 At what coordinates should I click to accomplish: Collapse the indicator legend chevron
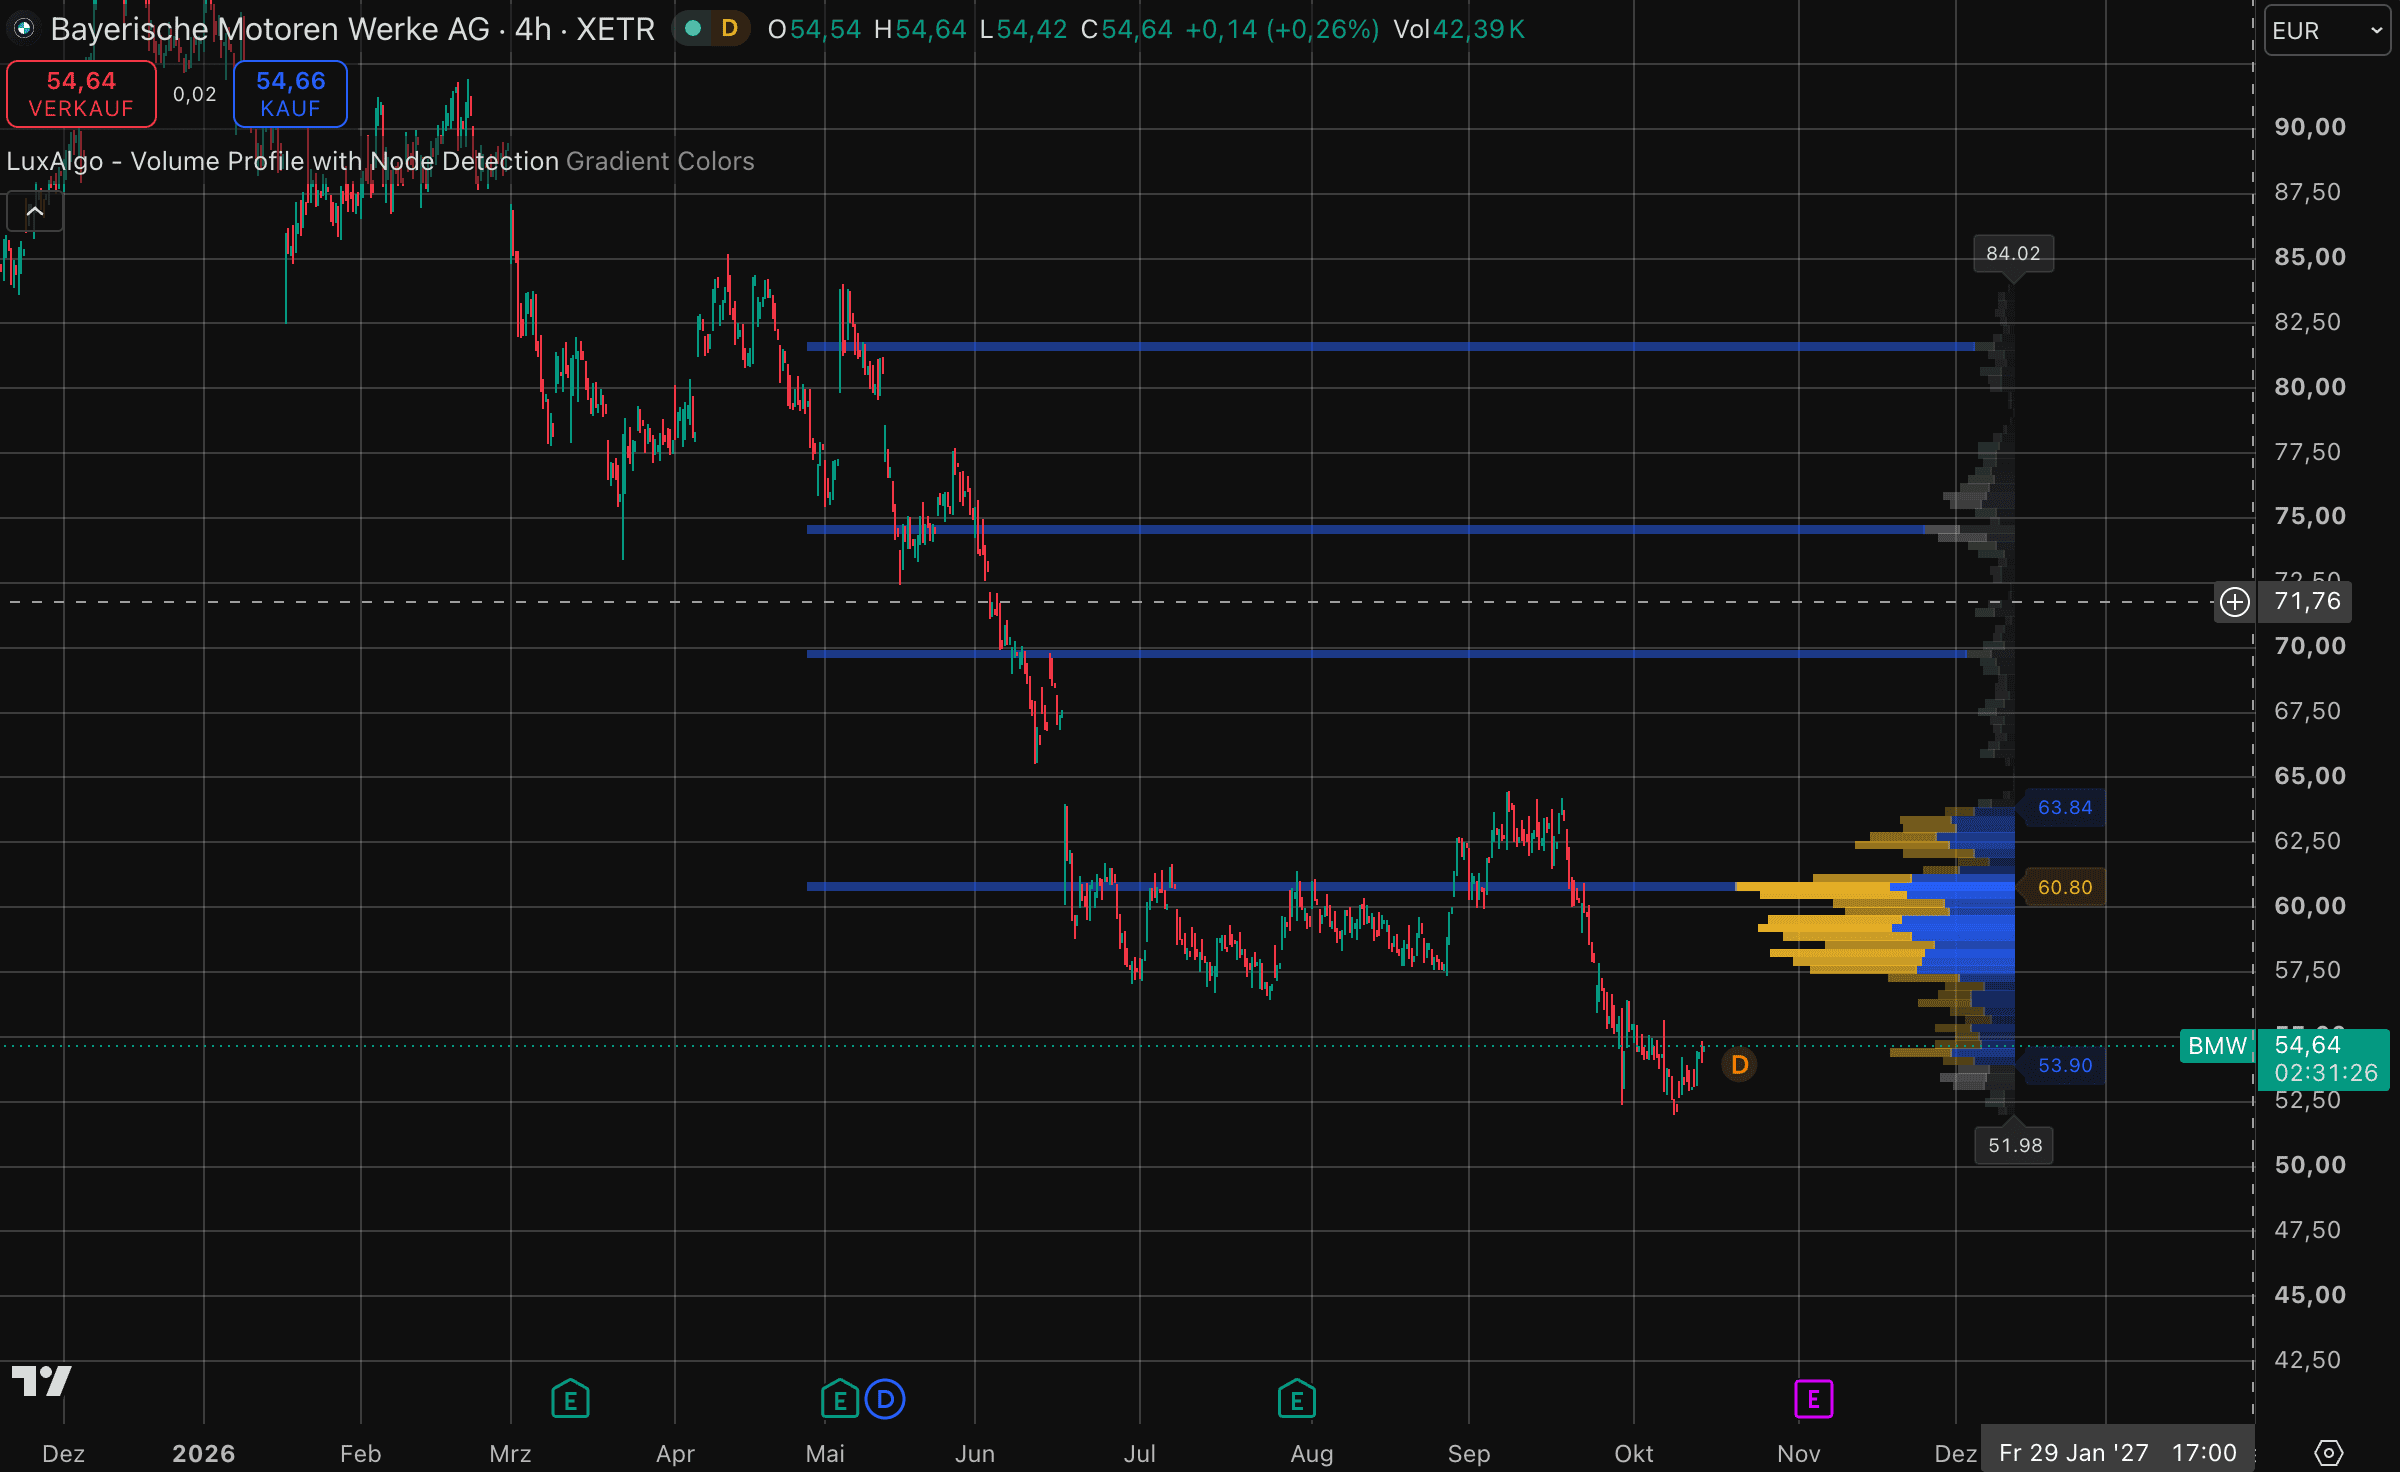coord(35,211)
